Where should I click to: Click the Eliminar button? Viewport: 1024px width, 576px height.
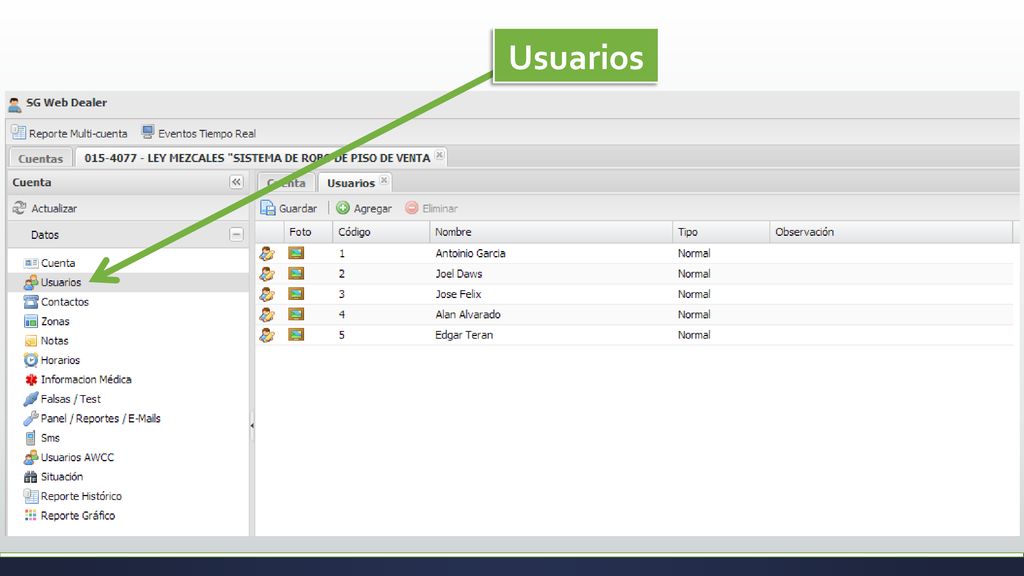[431, 208]
